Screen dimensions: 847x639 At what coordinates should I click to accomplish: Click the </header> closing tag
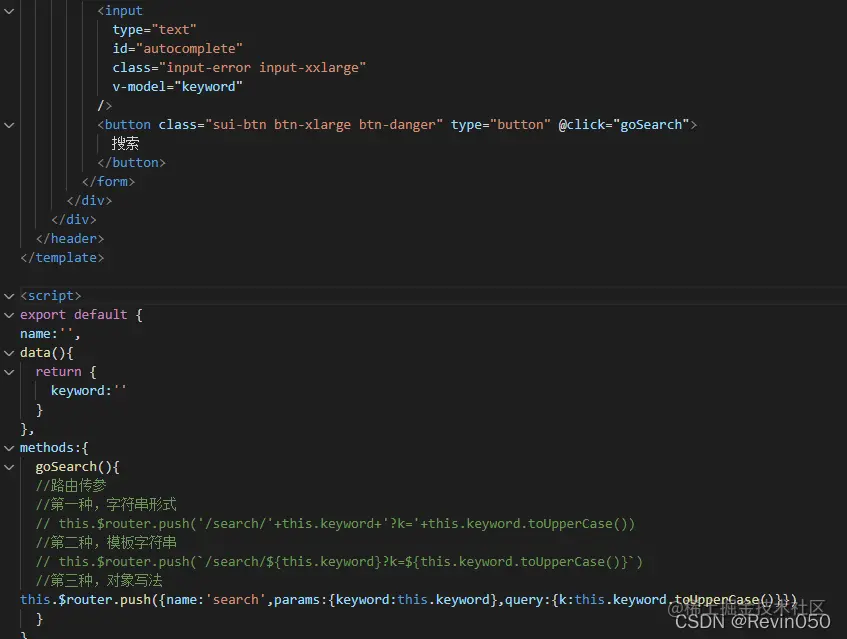point(70,239)
